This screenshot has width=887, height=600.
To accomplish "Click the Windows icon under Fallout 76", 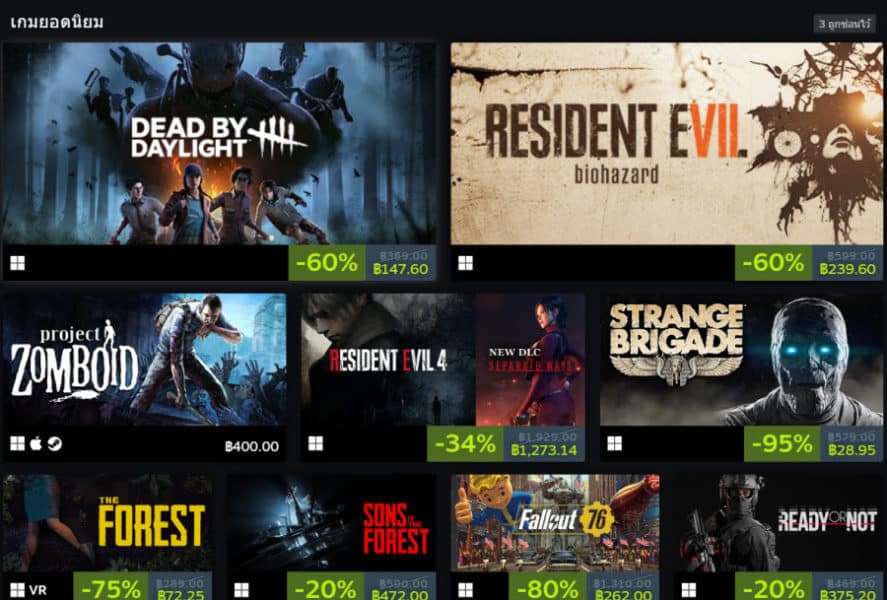I will [x=466, y=590].
